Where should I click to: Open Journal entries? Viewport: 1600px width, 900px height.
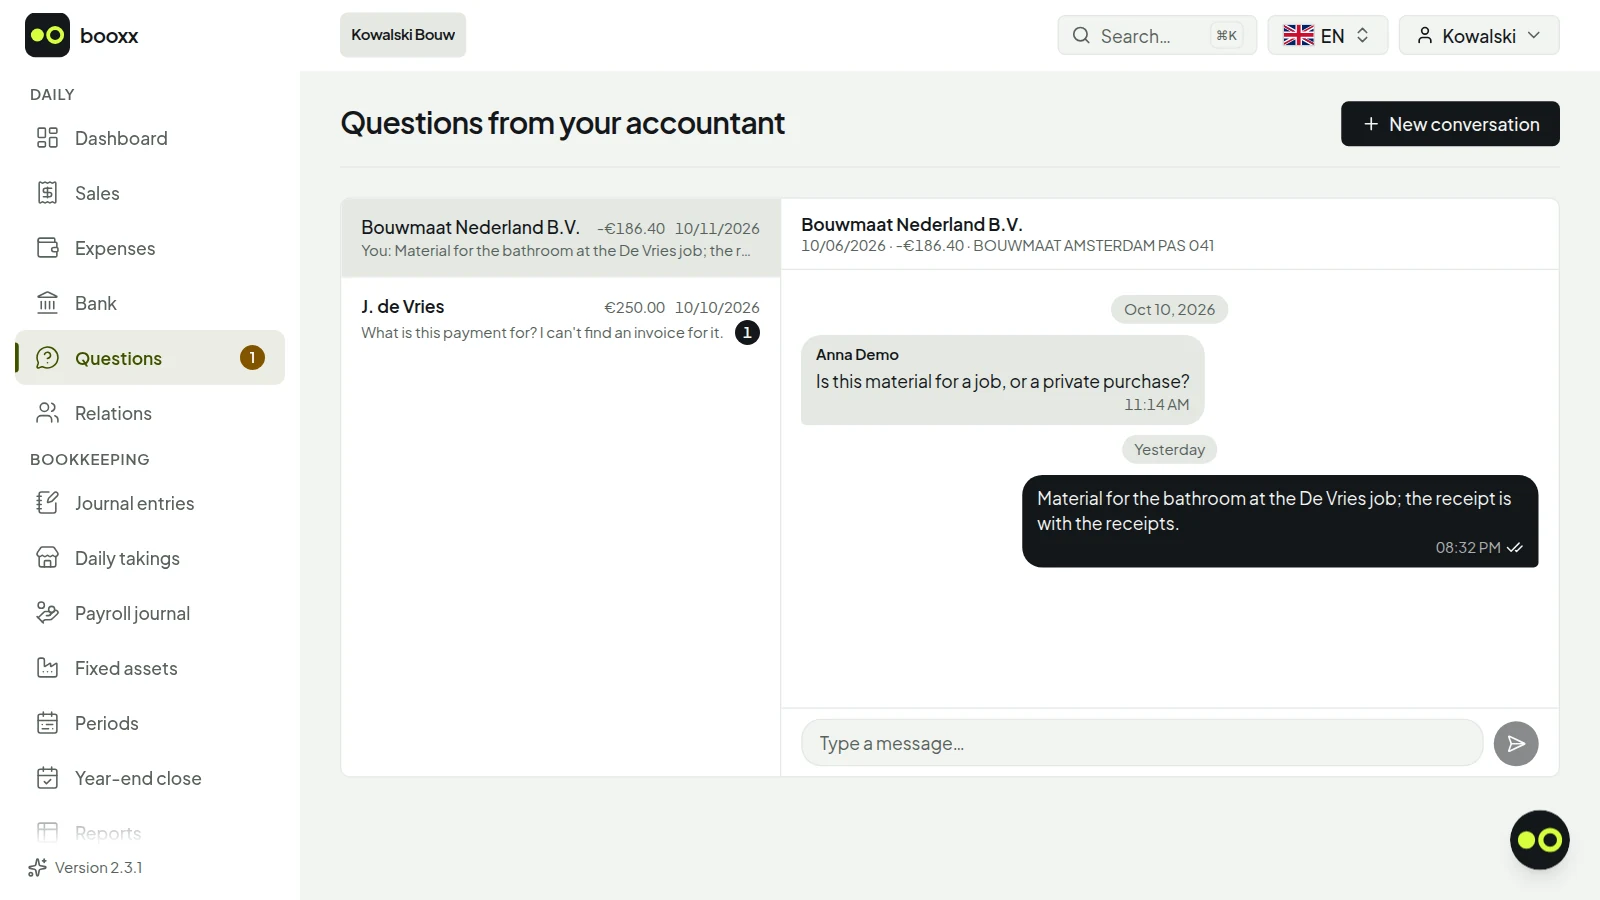(150, 503)
